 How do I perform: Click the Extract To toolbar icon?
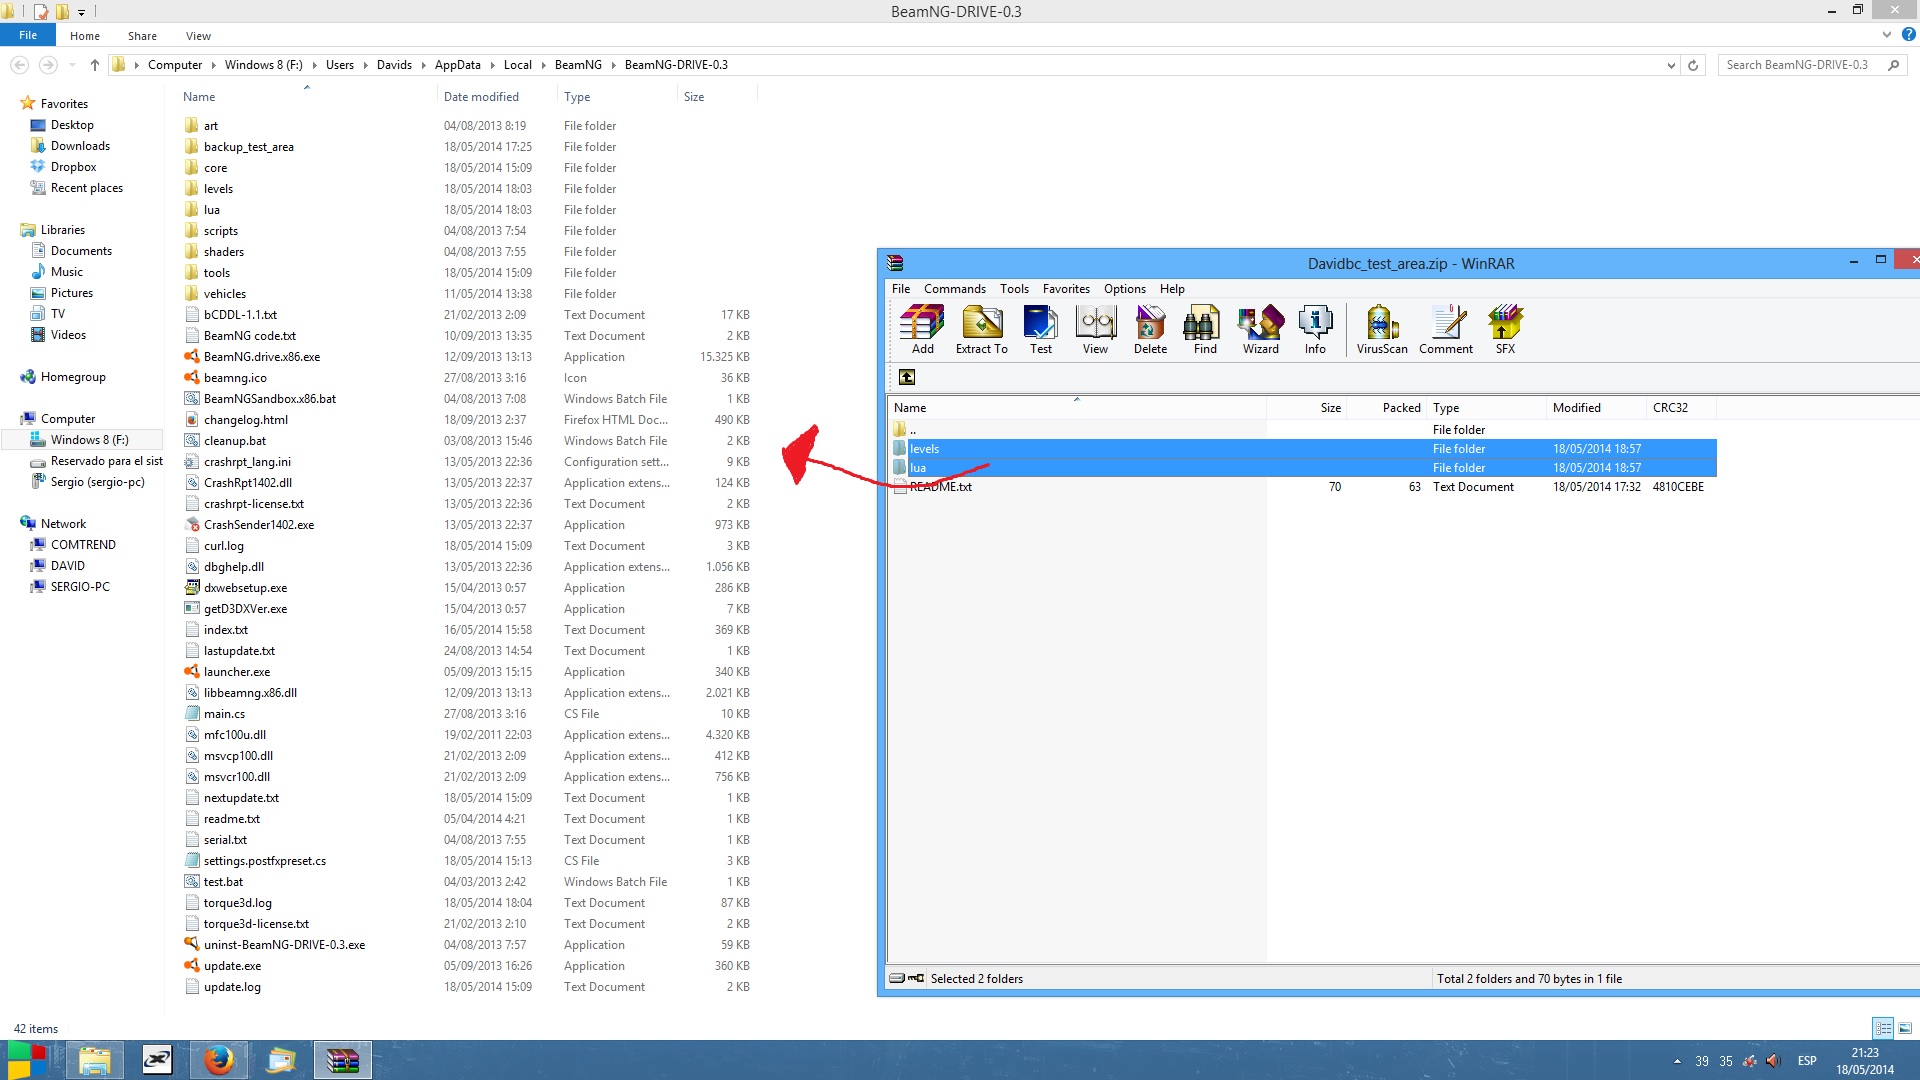click(x=981, y=330)
